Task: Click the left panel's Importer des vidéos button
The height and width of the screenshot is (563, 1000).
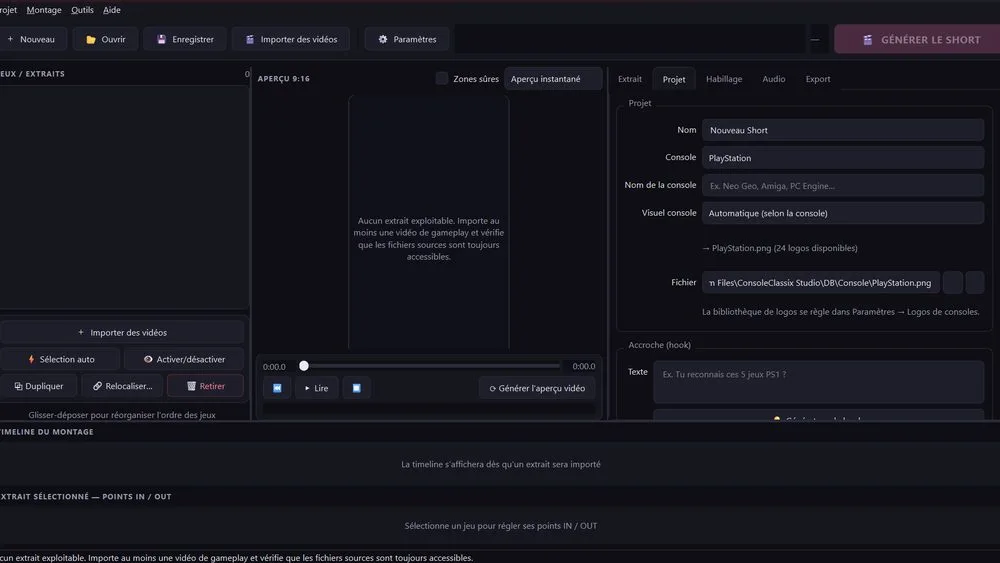Action: click(x=121, y=332)
